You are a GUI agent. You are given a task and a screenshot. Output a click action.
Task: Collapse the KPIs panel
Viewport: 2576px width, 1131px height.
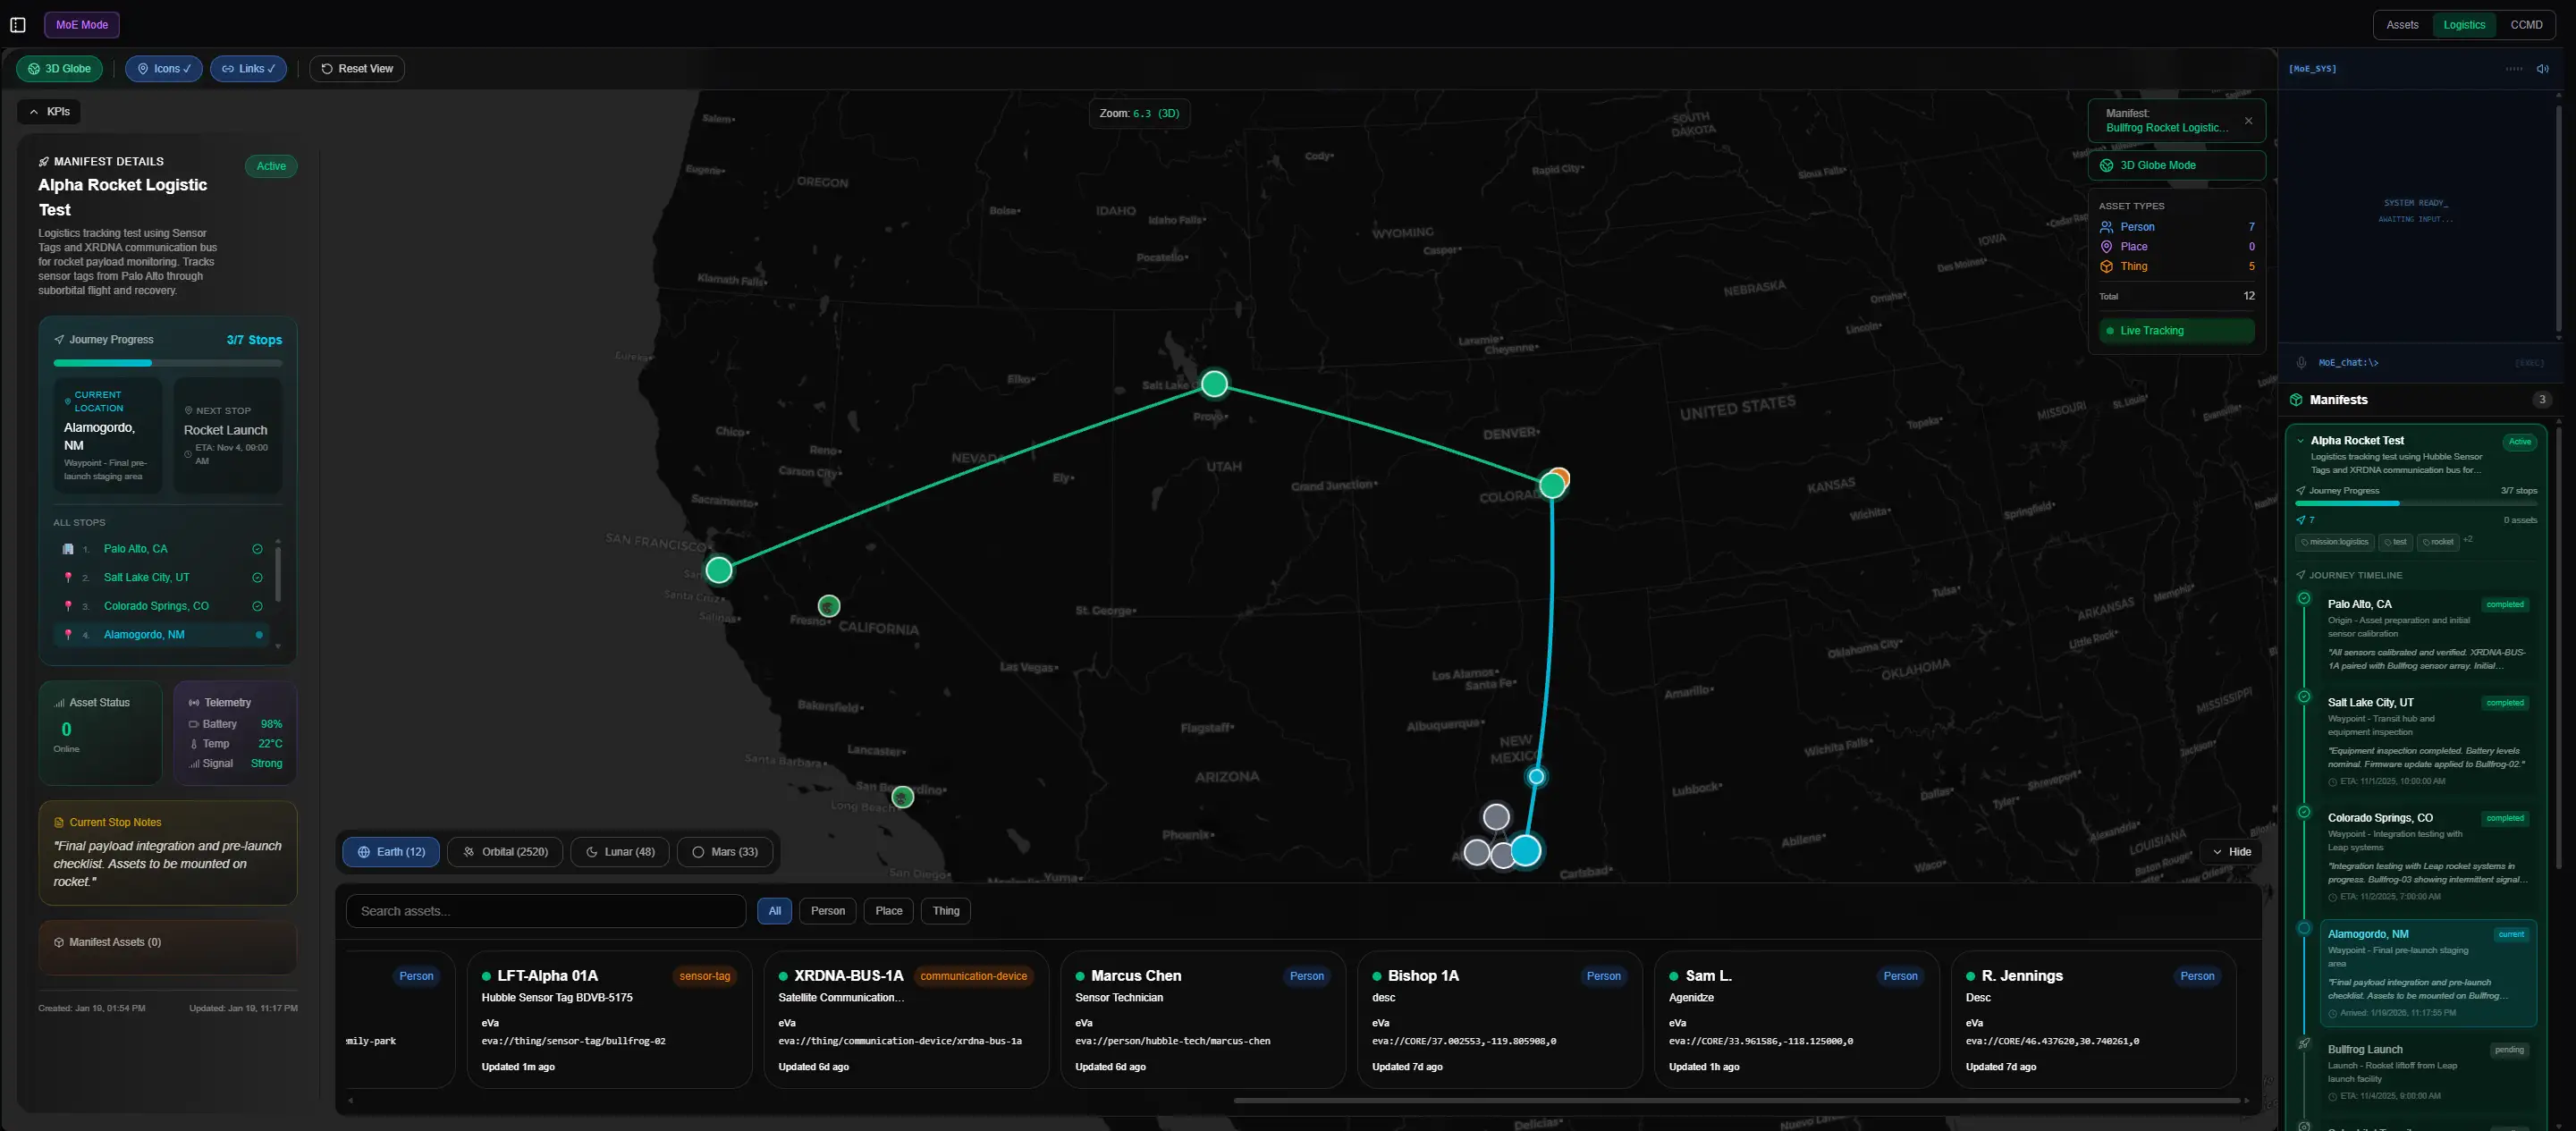(50, 111)
